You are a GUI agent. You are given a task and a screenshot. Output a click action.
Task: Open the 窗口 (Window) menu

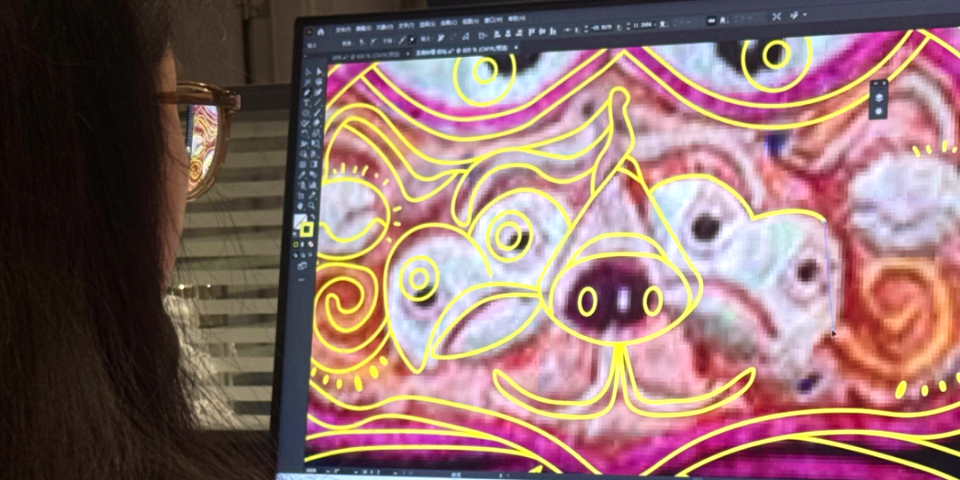(x=493, y=20)
